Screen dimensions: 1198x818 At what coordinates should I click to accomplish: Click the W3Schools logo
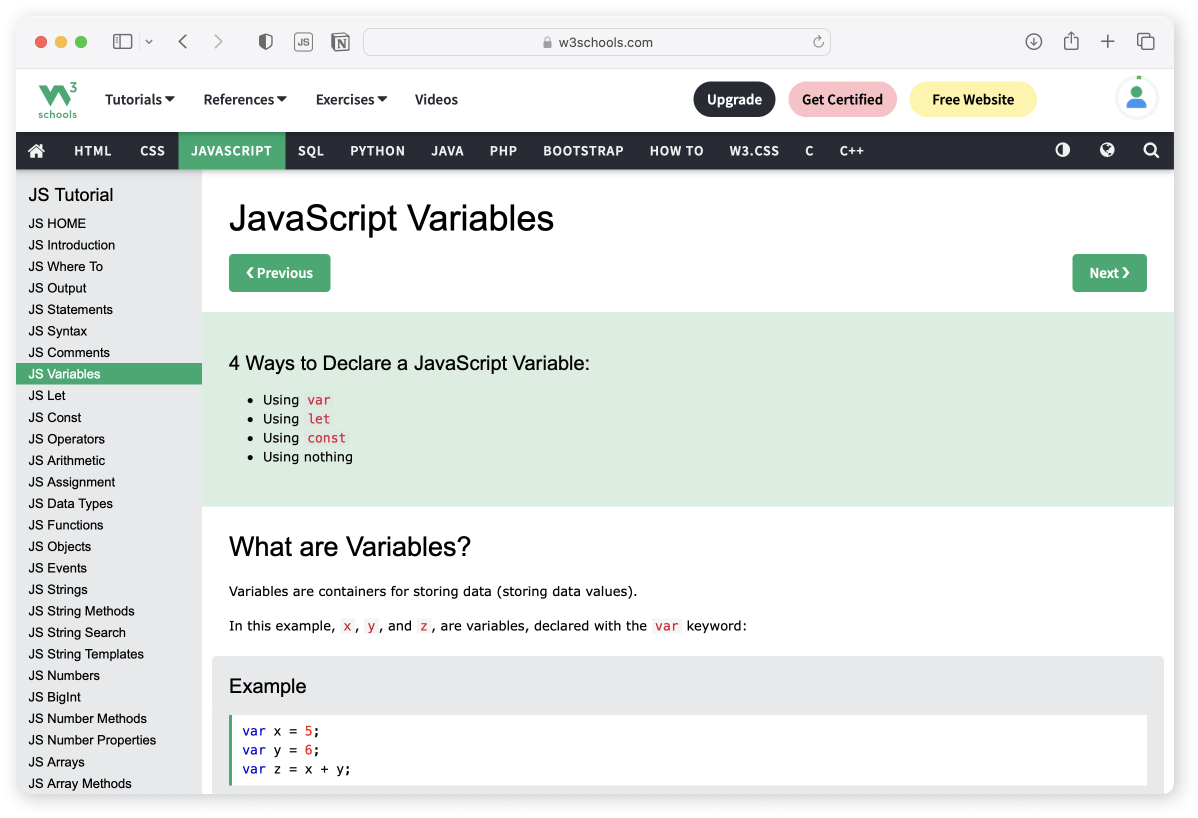[x=57, y=100]
